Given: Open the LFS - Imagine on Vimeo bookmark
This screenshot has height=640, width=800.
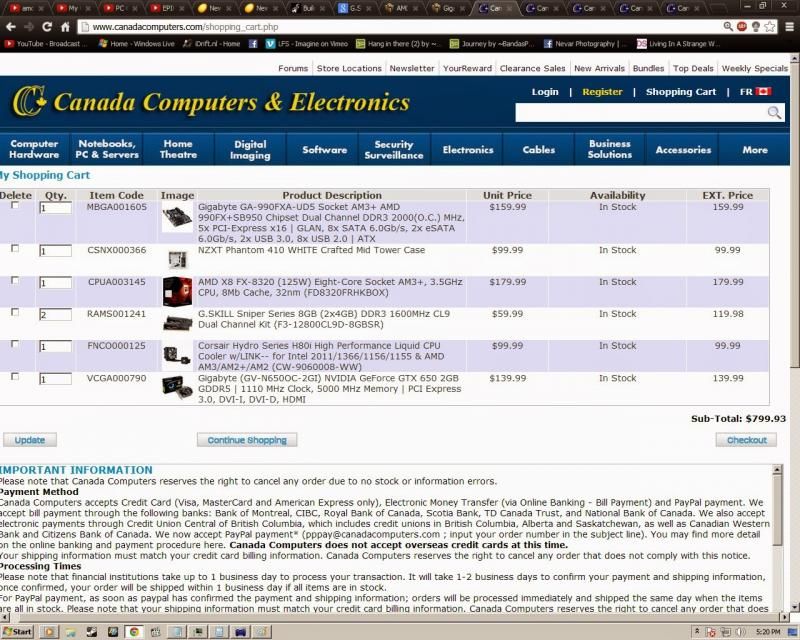Looking at the screenshot, I should tap(307, 44).
